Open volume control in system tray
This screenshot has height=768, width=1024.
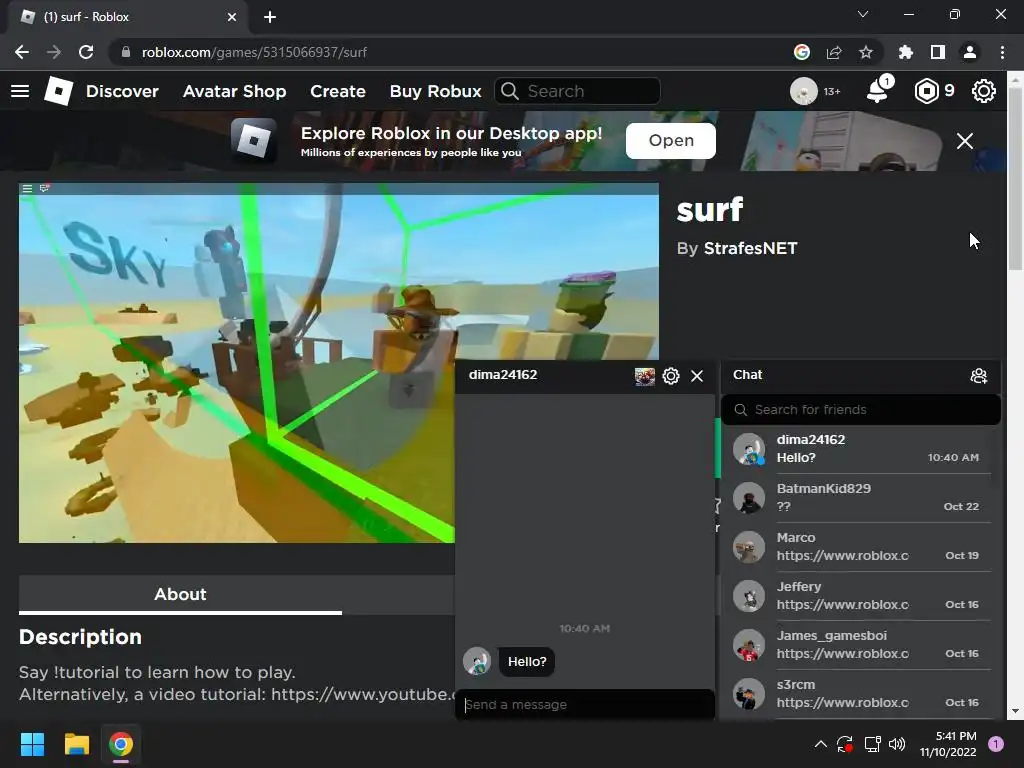coord(897,744)
